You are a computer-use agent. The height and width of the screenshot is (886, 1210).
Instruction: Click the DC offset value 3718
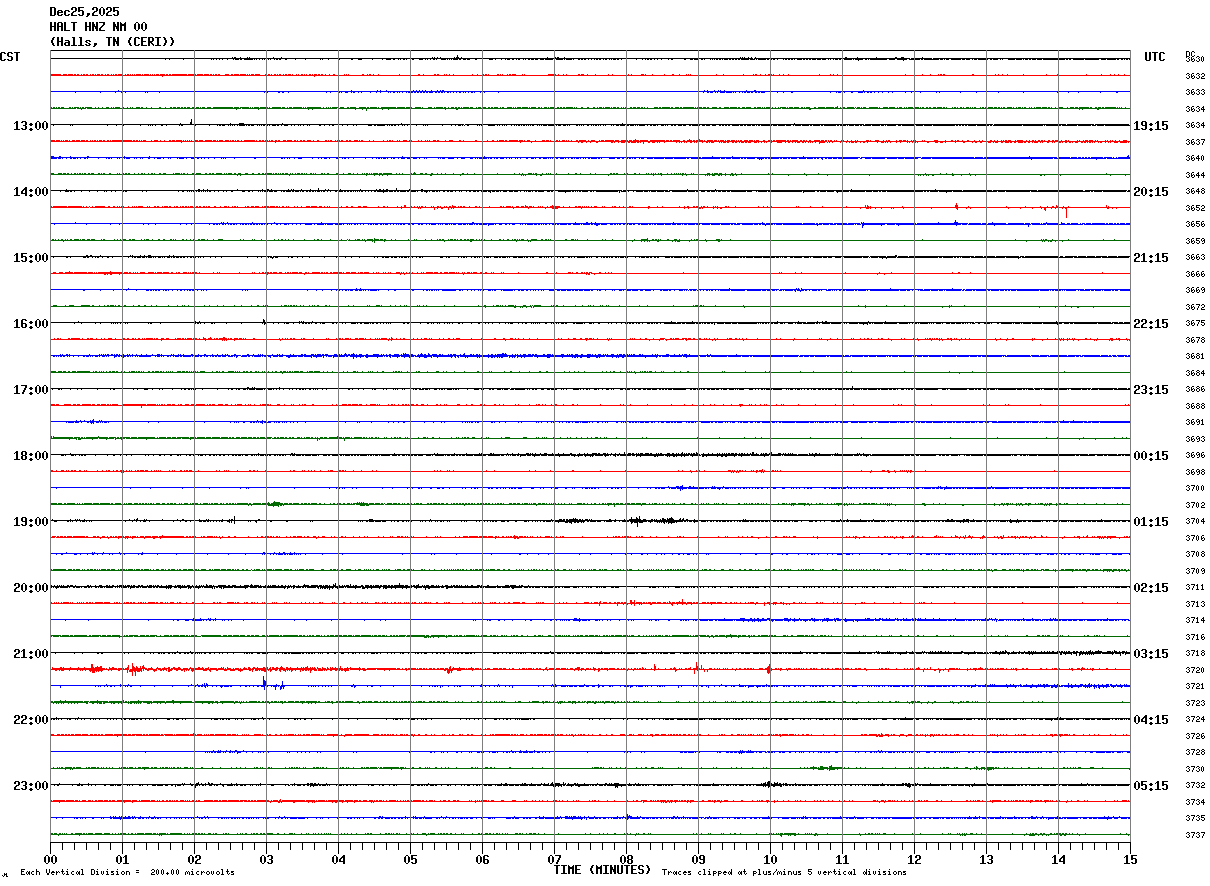pyautogui.click(x=1195, y=653)
